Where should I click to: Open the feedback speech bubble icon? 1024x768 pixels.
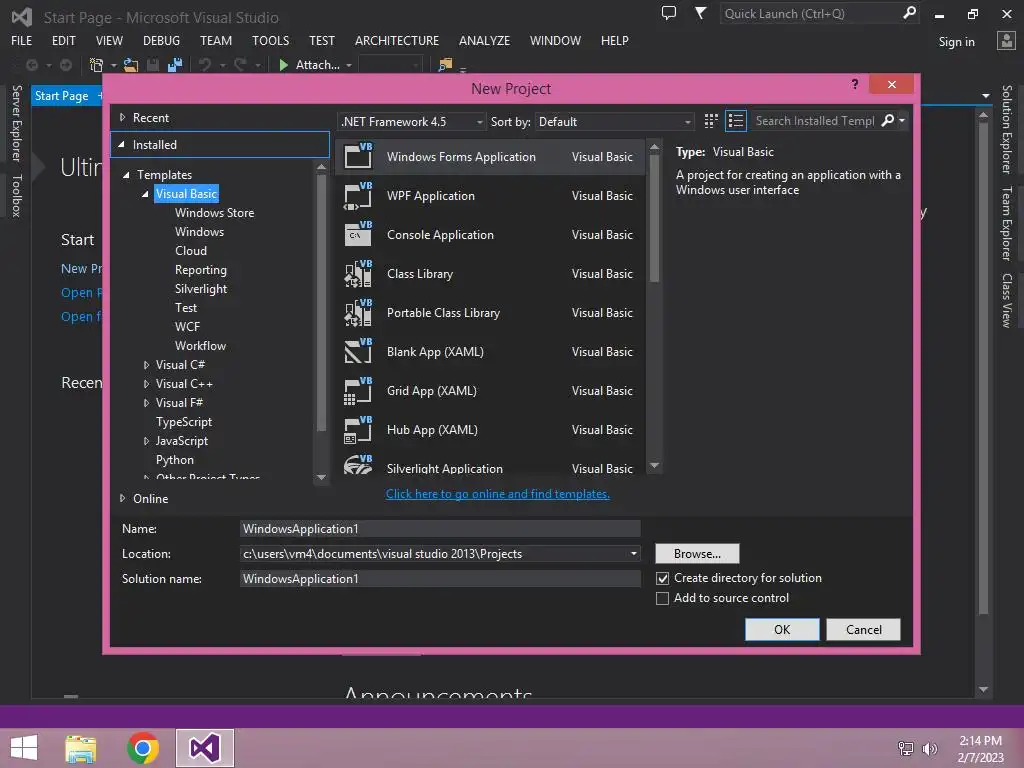[x=669, y=12]
